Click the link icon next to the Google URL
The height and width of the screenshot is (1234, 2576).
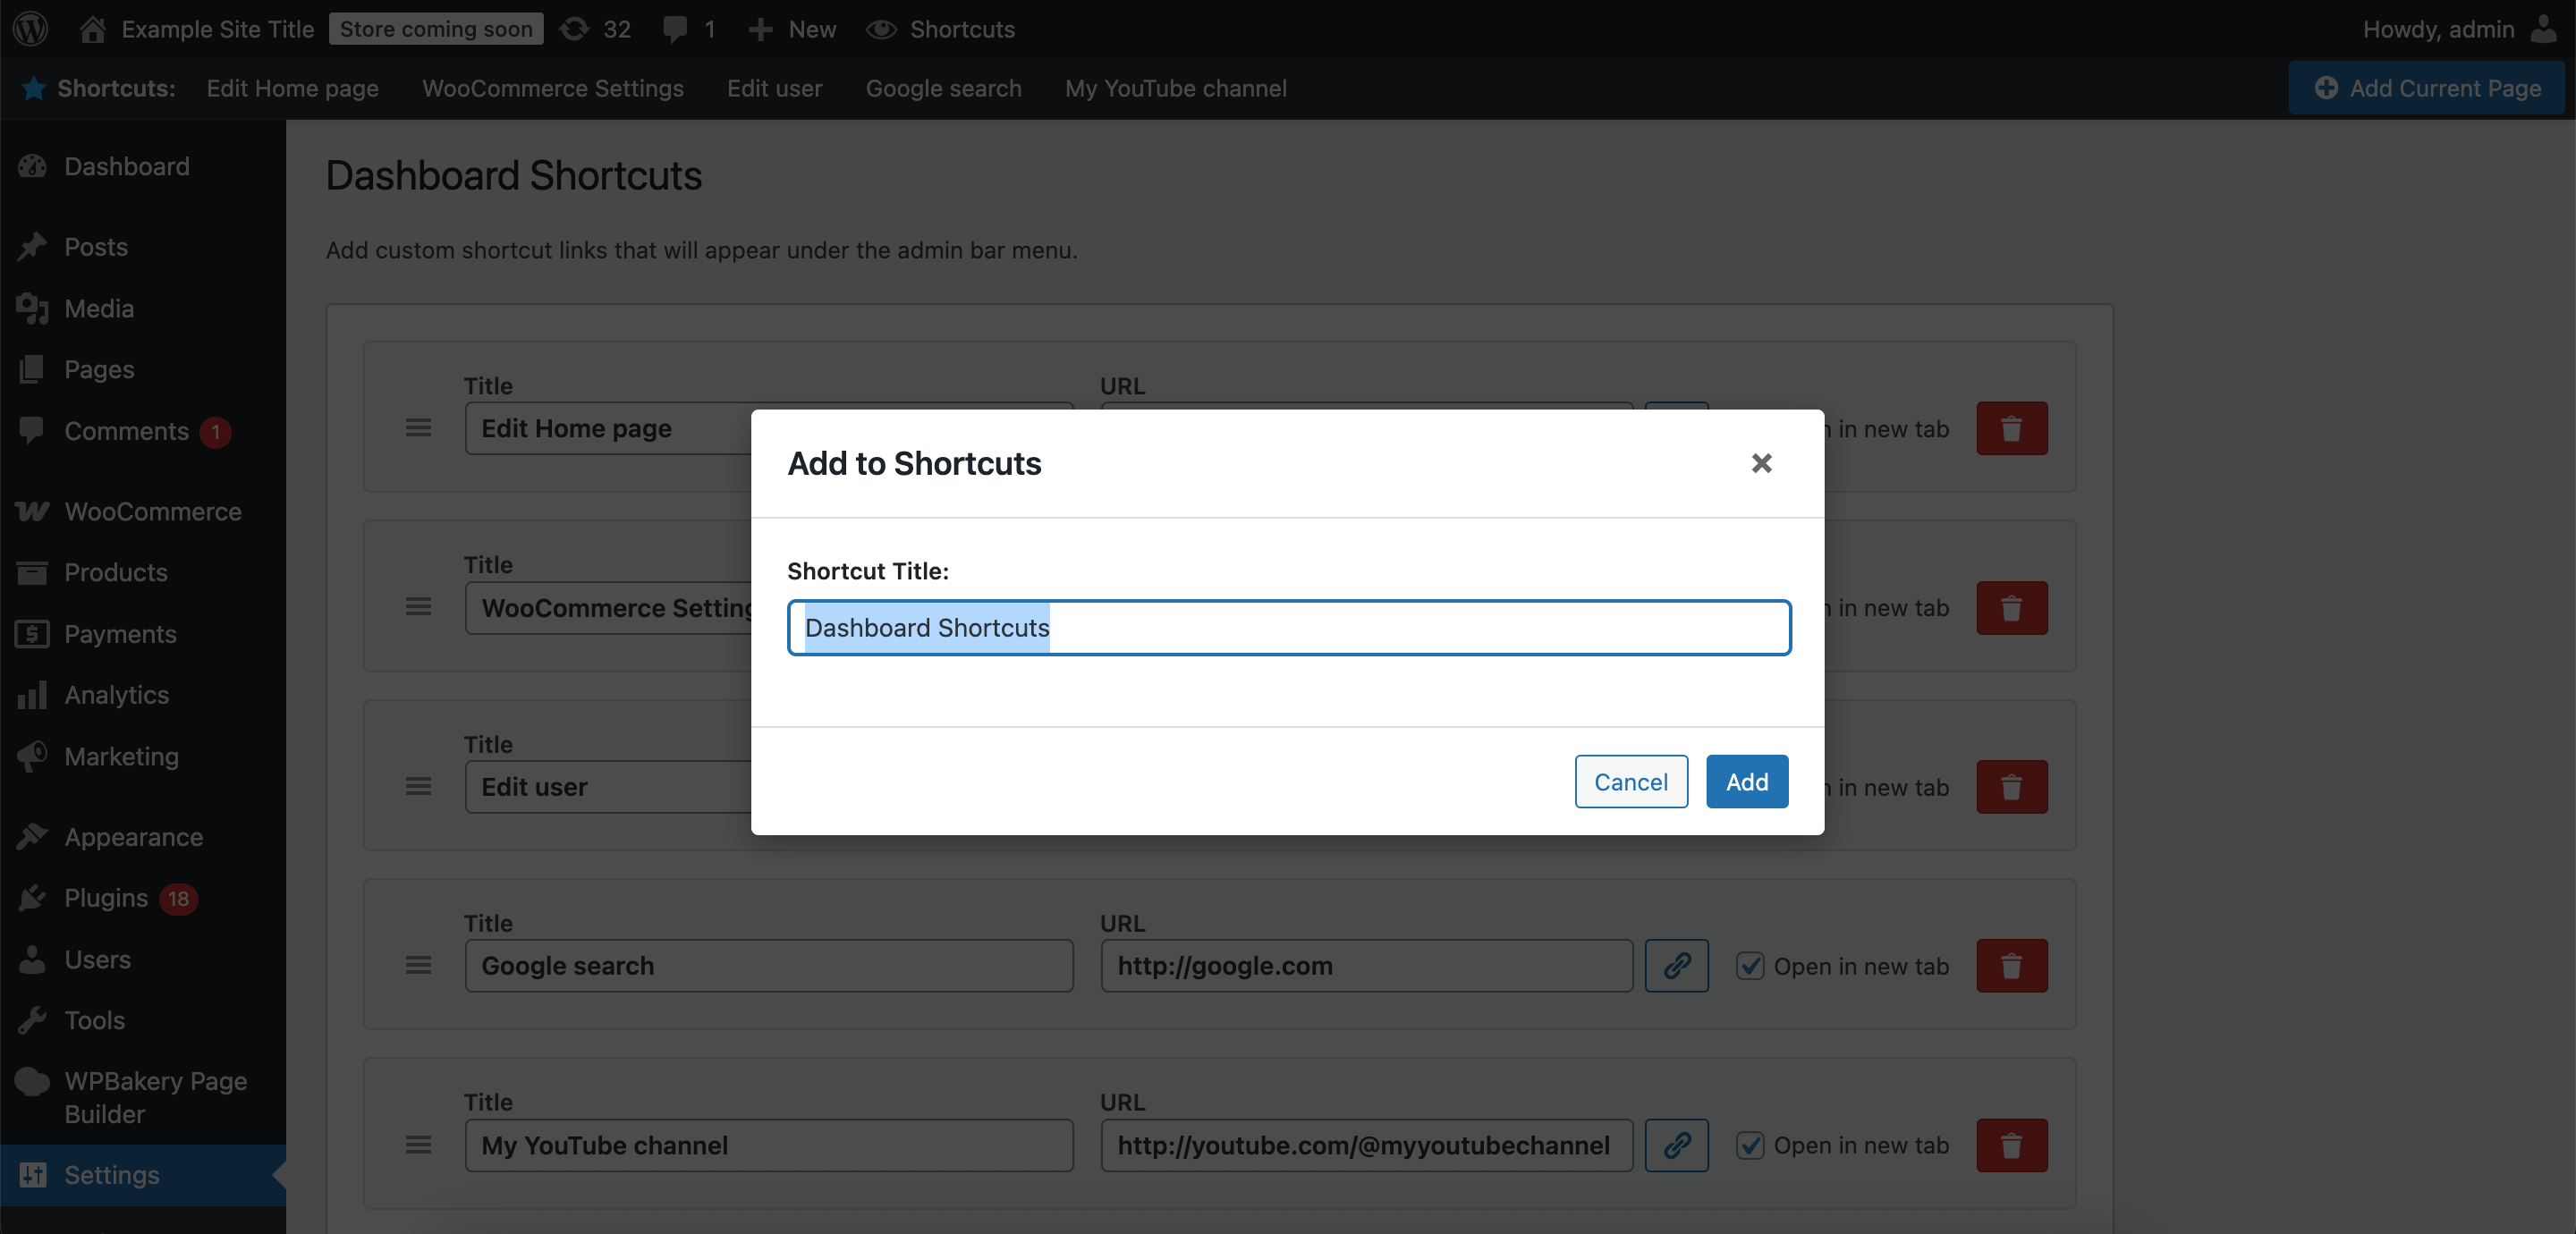(1676, 965)
